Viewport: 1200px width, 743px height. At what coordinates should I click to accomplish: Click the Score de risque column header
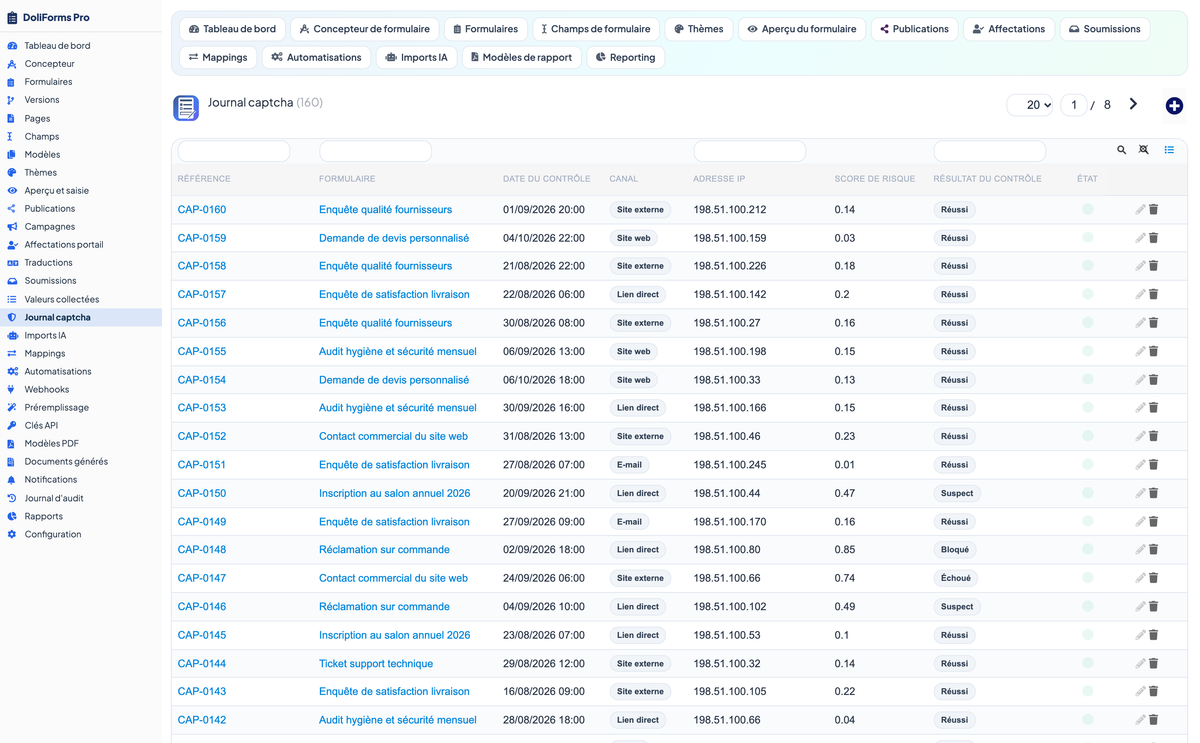coord(875,179)
